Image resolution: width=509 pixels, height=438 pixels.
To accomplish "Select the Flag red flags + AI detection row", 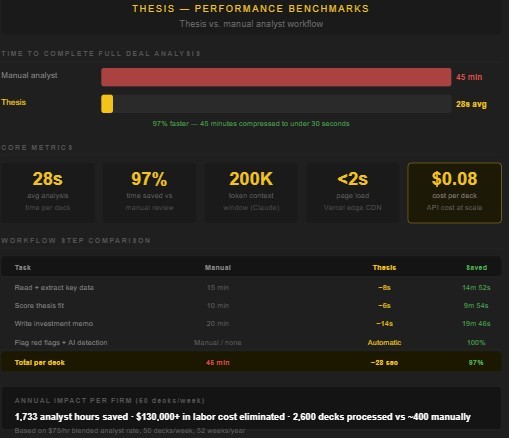I will click(251, 342).
